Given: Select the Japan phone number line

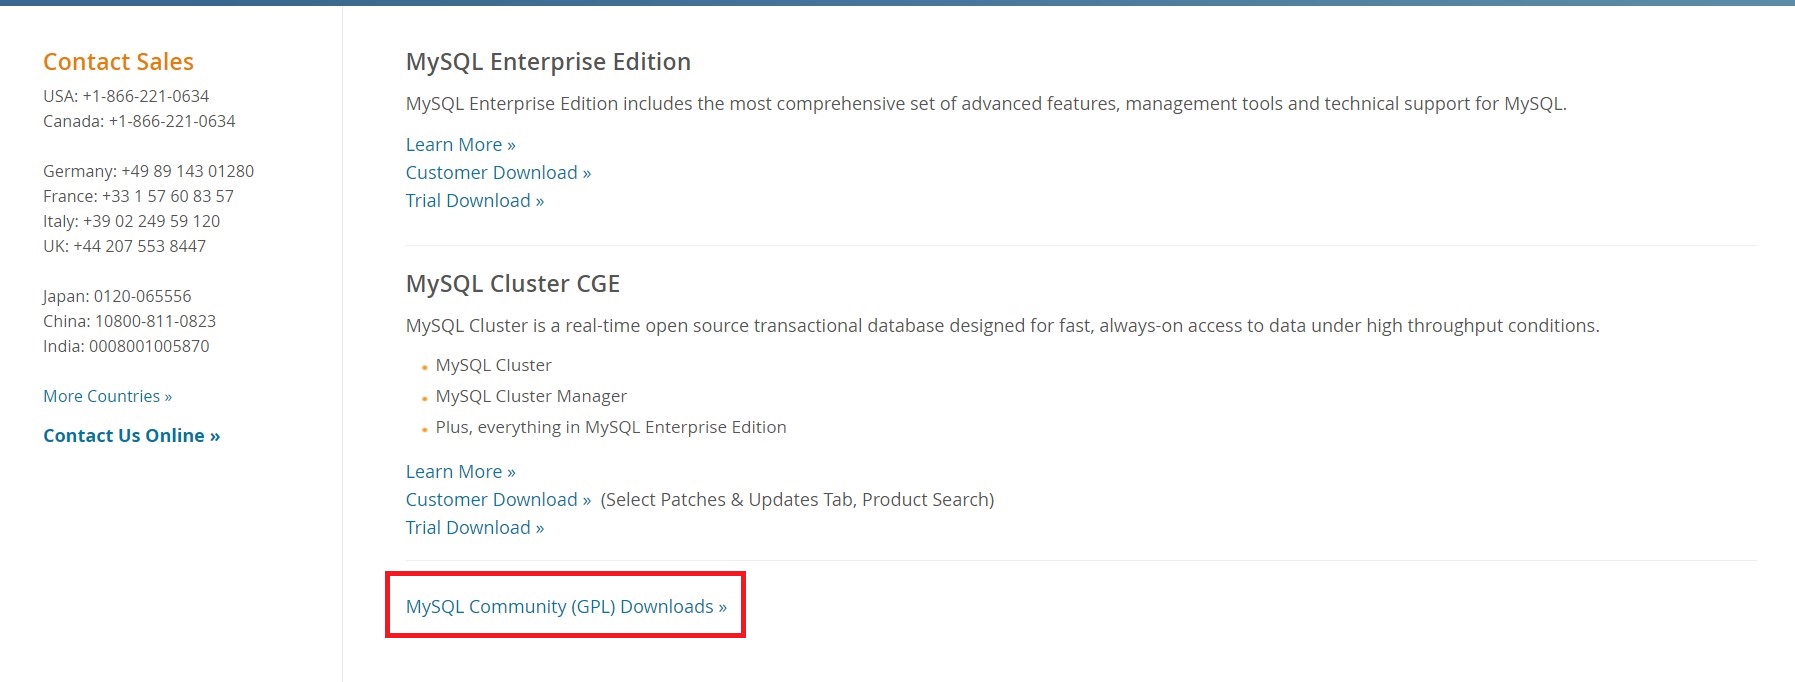Looking at the screenshot, I should click(x=117, y=296).
